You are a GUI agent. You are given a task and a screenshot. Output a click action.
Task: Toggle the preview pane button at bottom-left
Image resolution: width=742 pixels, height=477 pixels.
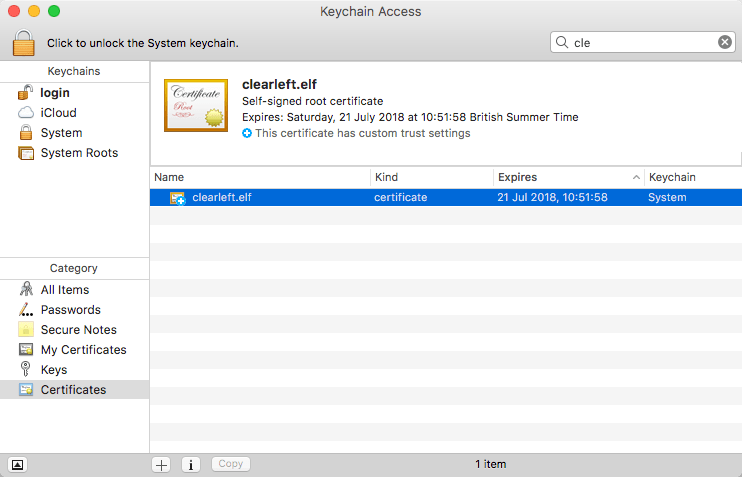pos(17,464)
